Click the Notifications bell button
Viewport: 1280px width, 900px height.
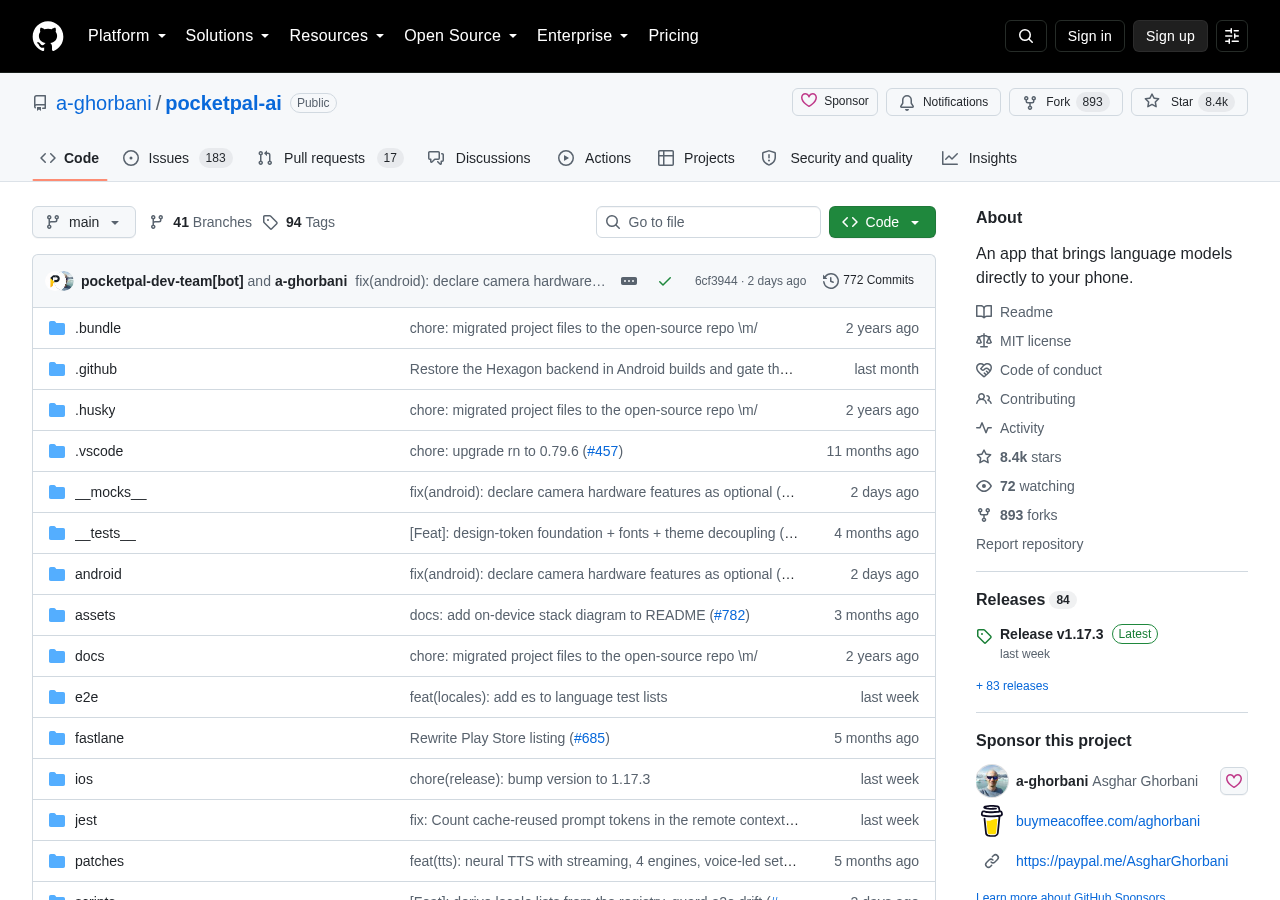[x=943, y=102]
